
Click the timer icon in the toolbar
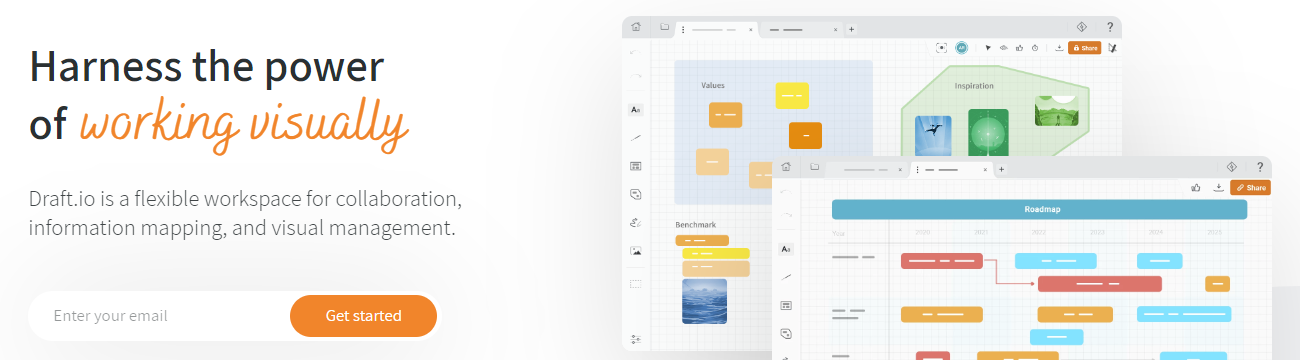1034,47
